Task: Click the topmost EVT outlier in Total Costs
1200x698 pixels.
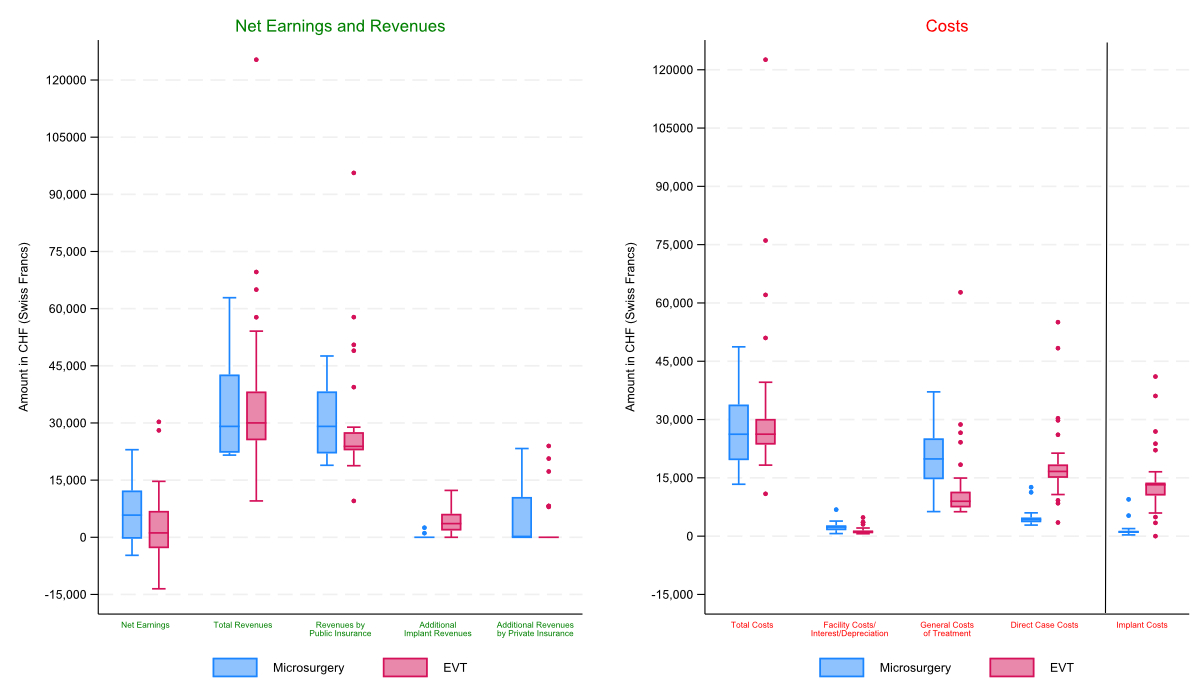Action: 765,60
